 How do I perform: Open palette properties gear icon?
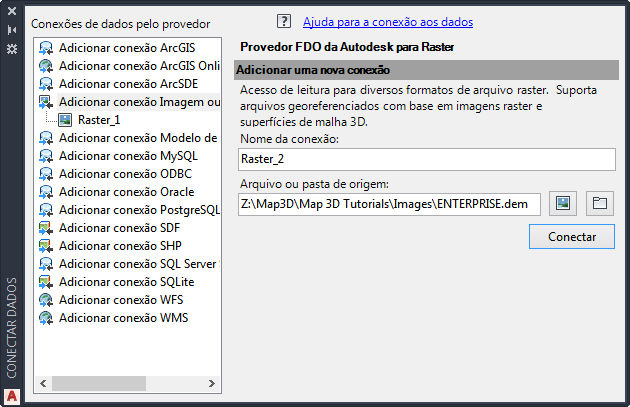tap(12, 49)
